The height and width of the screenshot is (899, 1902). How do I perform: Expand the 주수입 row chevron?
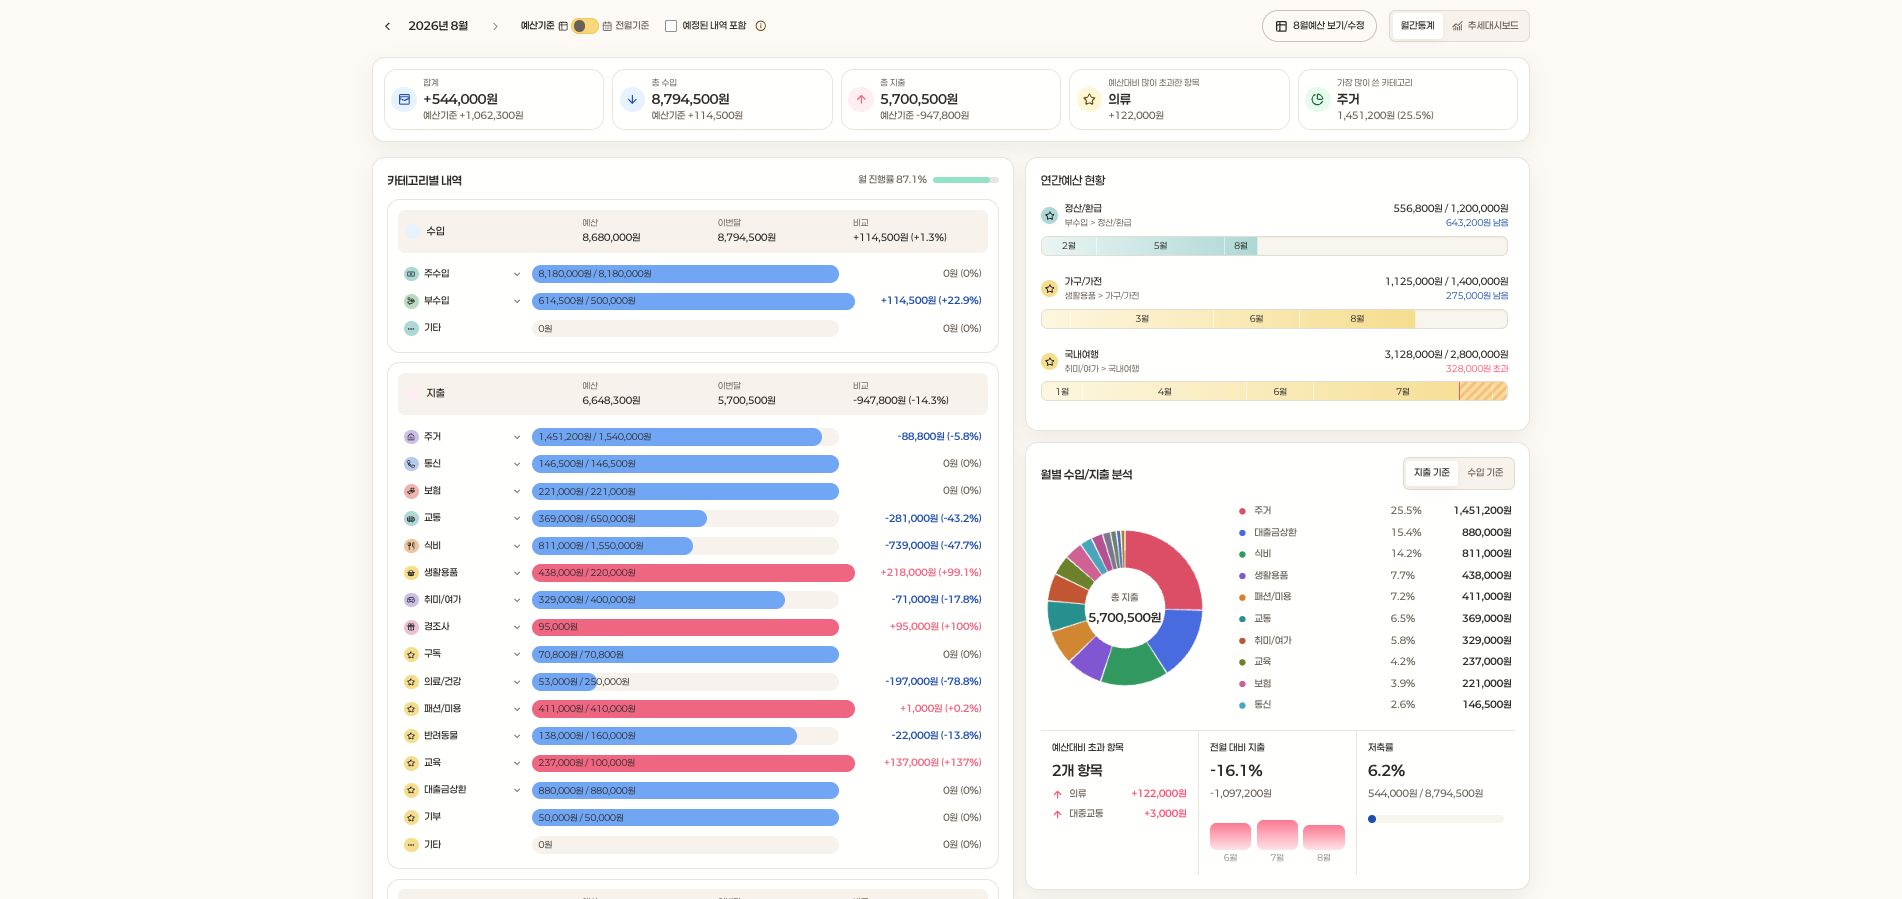517,274
